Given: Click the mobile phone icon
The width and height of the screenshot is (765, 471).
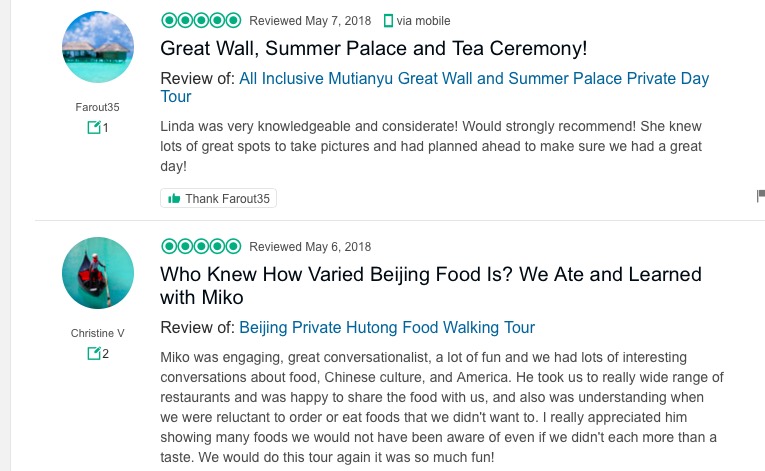Looking at the screenshot, I should pos(389,21).
